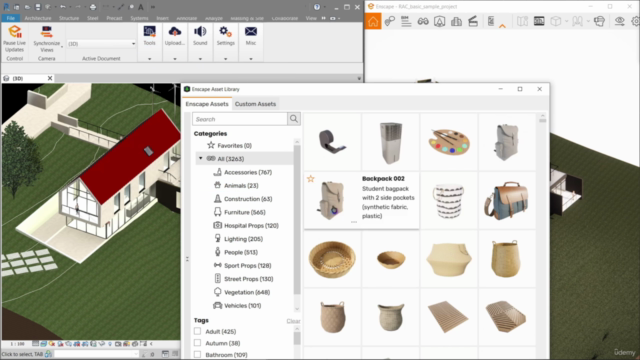Click Revit Help question mark icon
The width and height of the screenshot is (640, 360).
tap(317, 7)
